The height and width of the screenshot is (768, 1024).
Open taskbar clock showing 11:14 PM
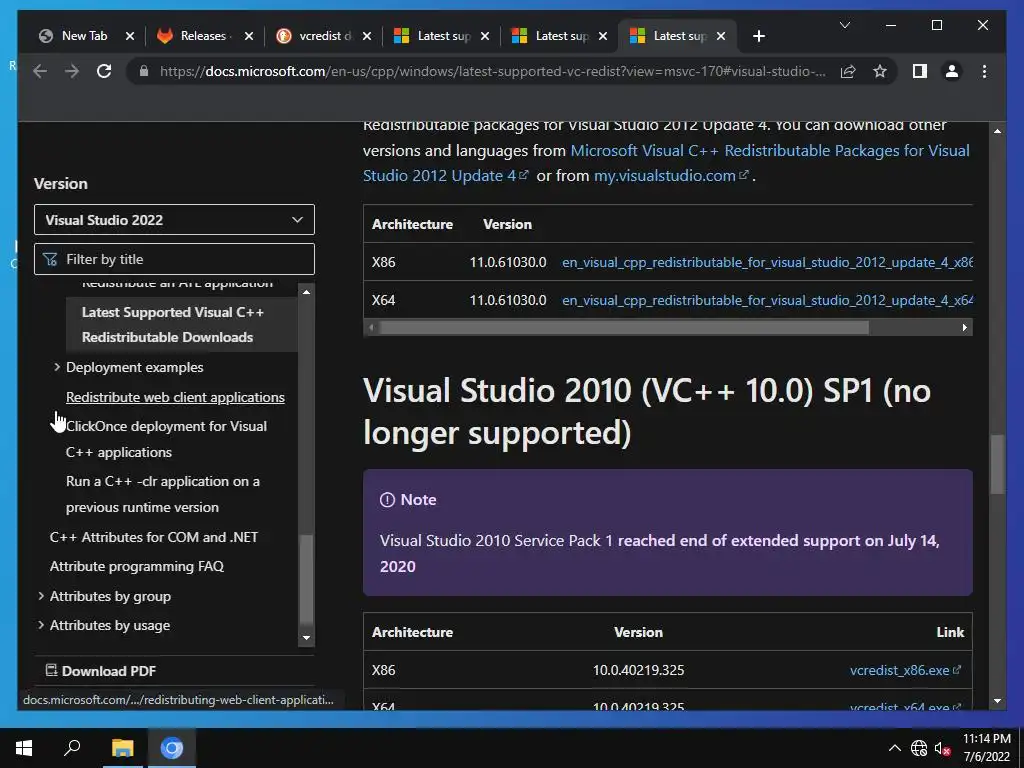click(x=986, y=748)
